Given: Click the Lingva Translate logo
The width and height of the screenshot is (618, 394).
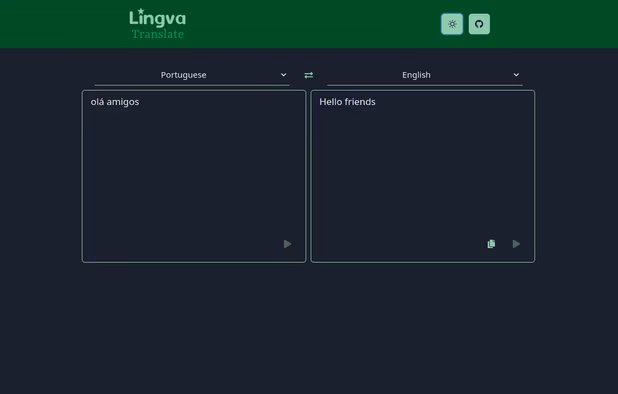Looking at the screenshot, I should tap(158, 24).
